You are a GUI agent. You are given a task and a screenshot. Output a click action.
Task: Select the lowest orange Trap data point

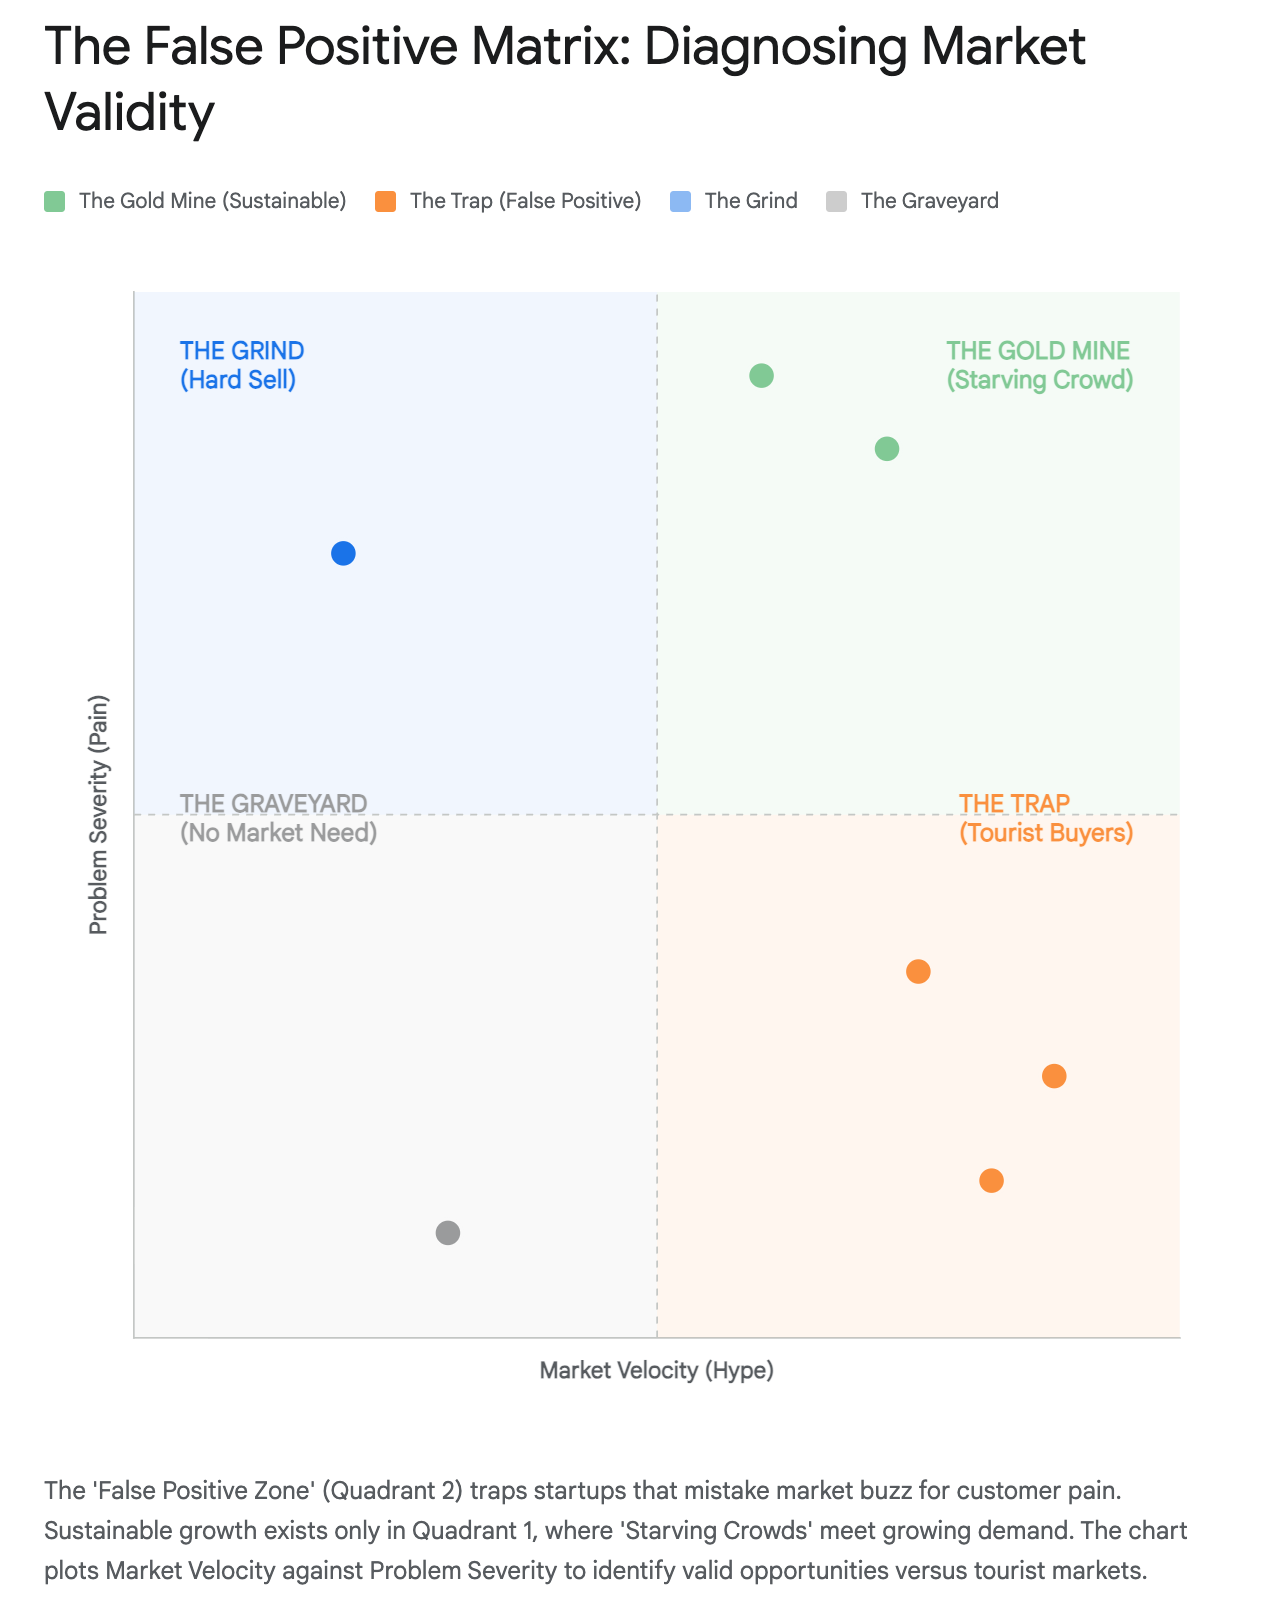pyautogui.click(x=991, y=1181)
